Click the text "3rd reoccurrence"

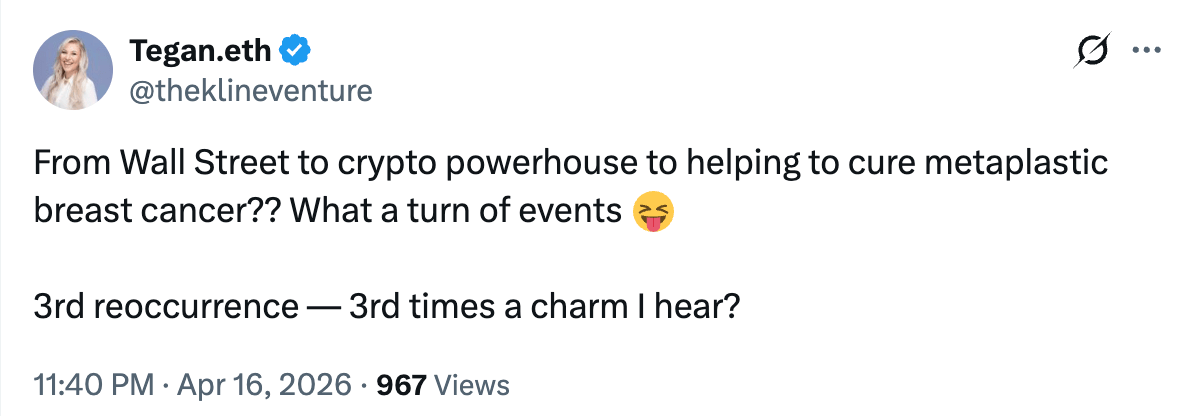(159, 305)
